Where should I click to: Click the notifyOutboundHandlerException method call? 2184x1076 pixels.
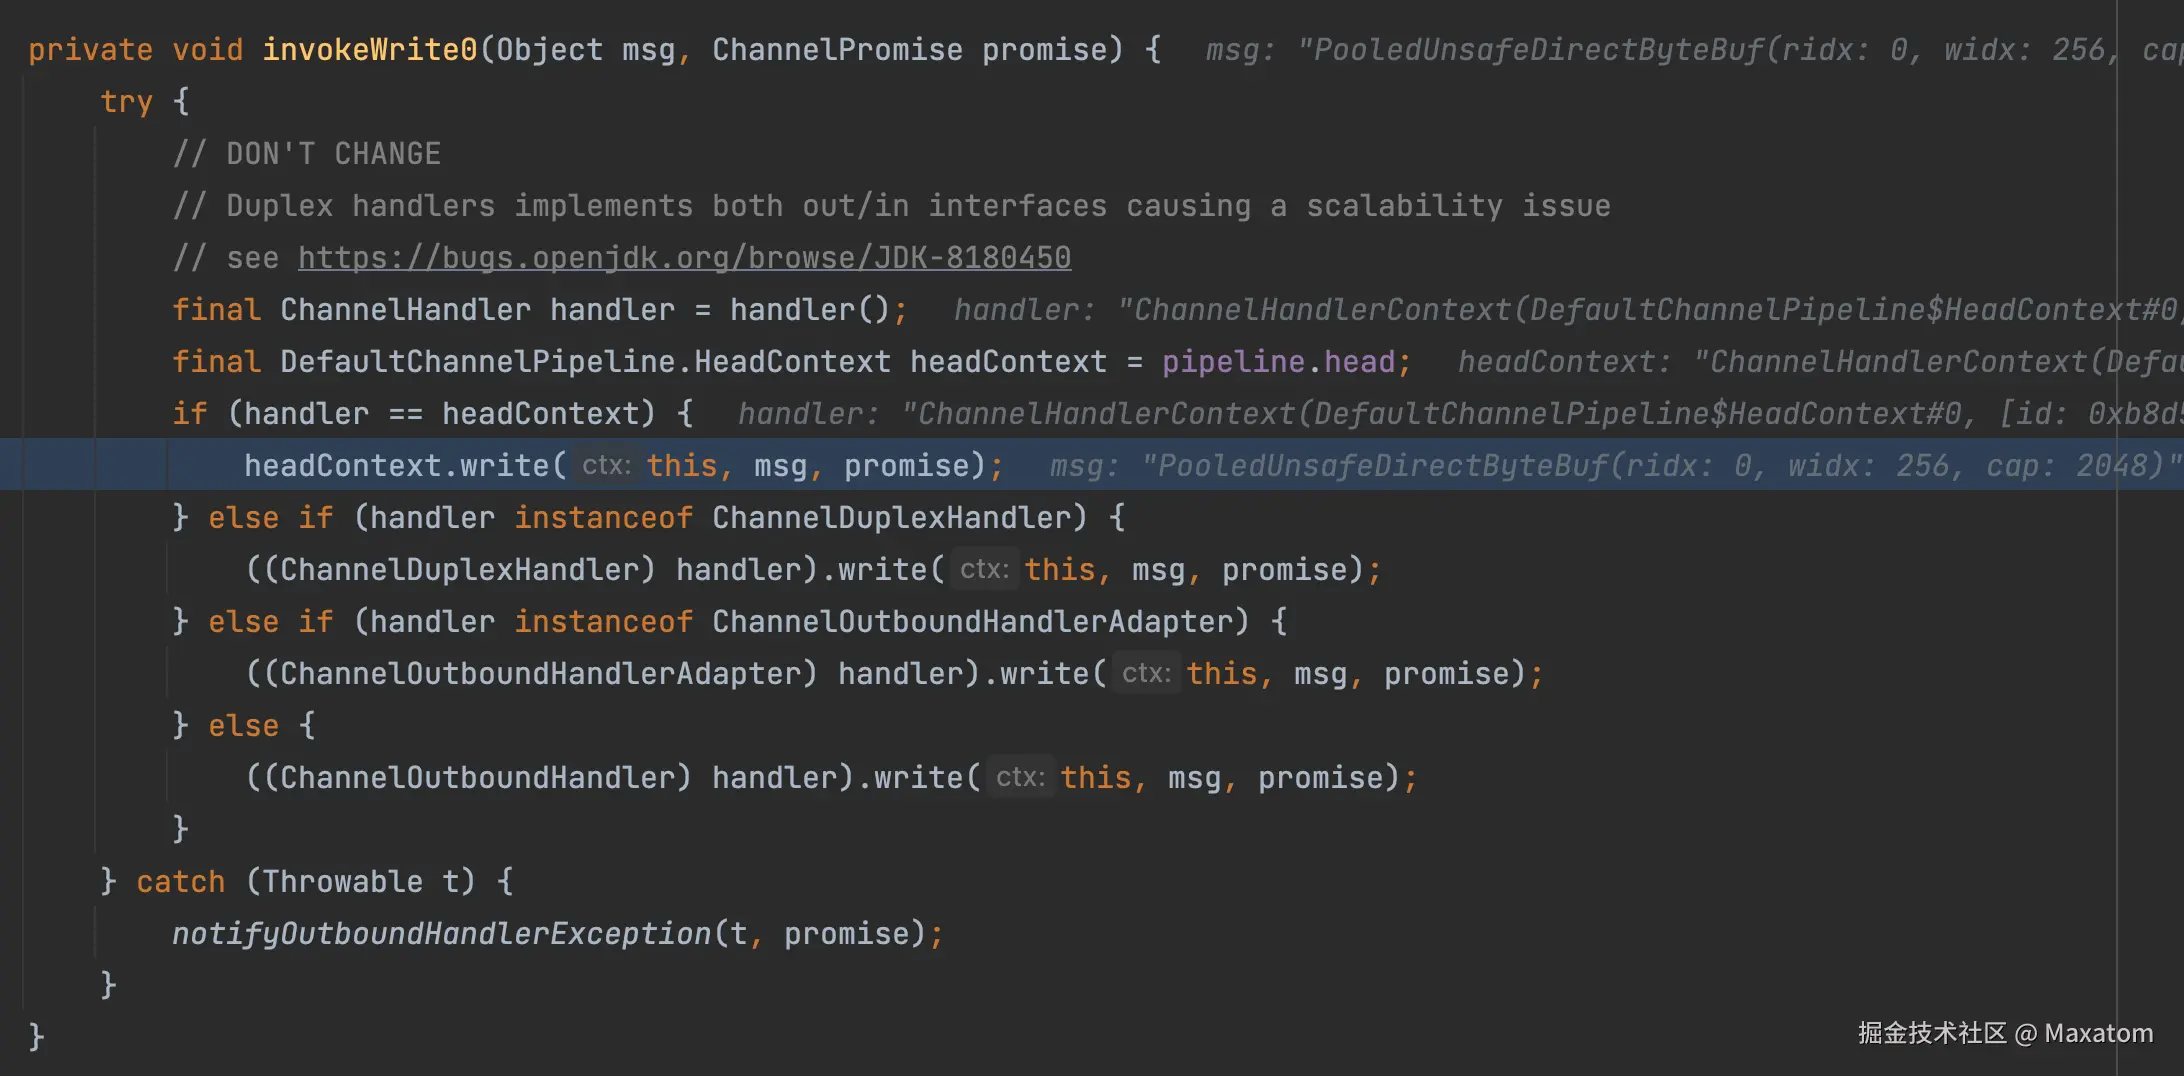[441, 934]
